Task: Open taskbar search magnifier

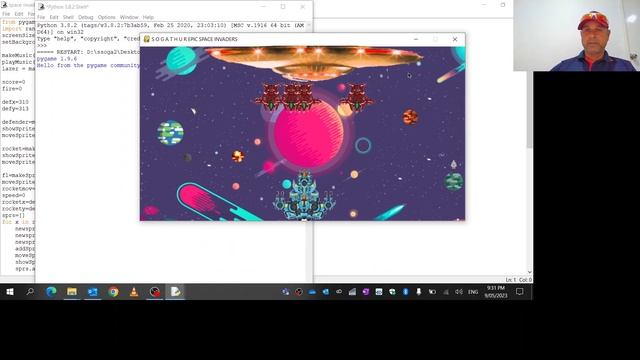Action: 30,292
